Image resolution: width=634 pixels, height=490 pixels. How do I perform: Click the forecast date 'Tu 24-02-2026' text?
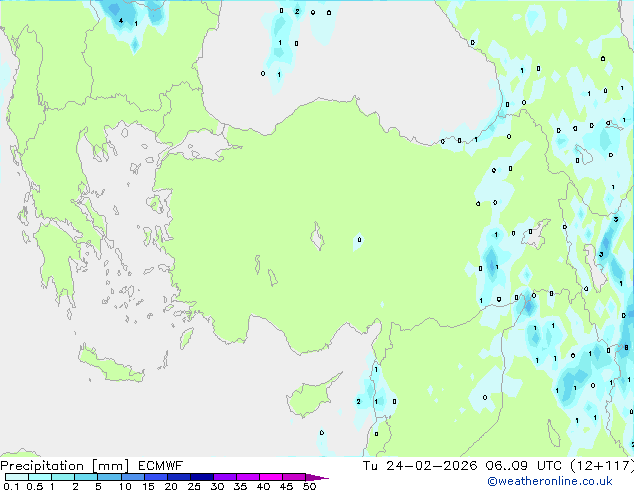(x=420, y=466)
